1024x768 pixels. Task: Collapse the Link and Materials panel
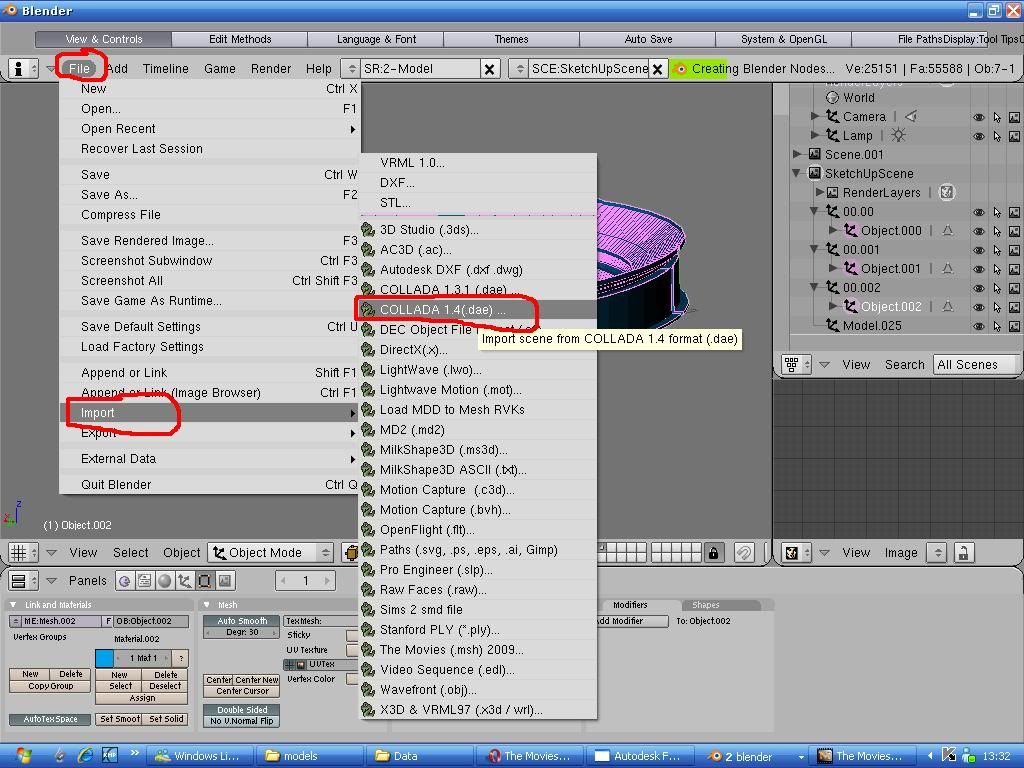(x=13, y=605)
